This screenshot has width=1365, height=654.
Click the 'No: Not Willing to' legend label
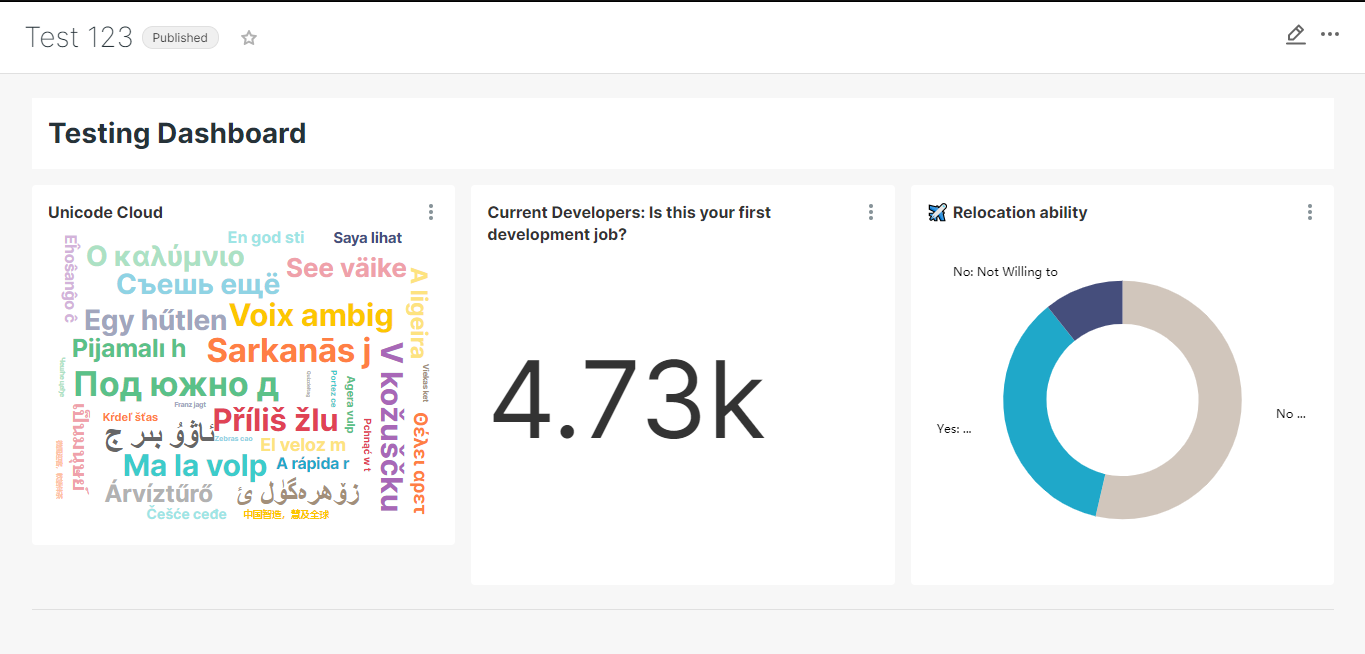(x=1004, y=271)
